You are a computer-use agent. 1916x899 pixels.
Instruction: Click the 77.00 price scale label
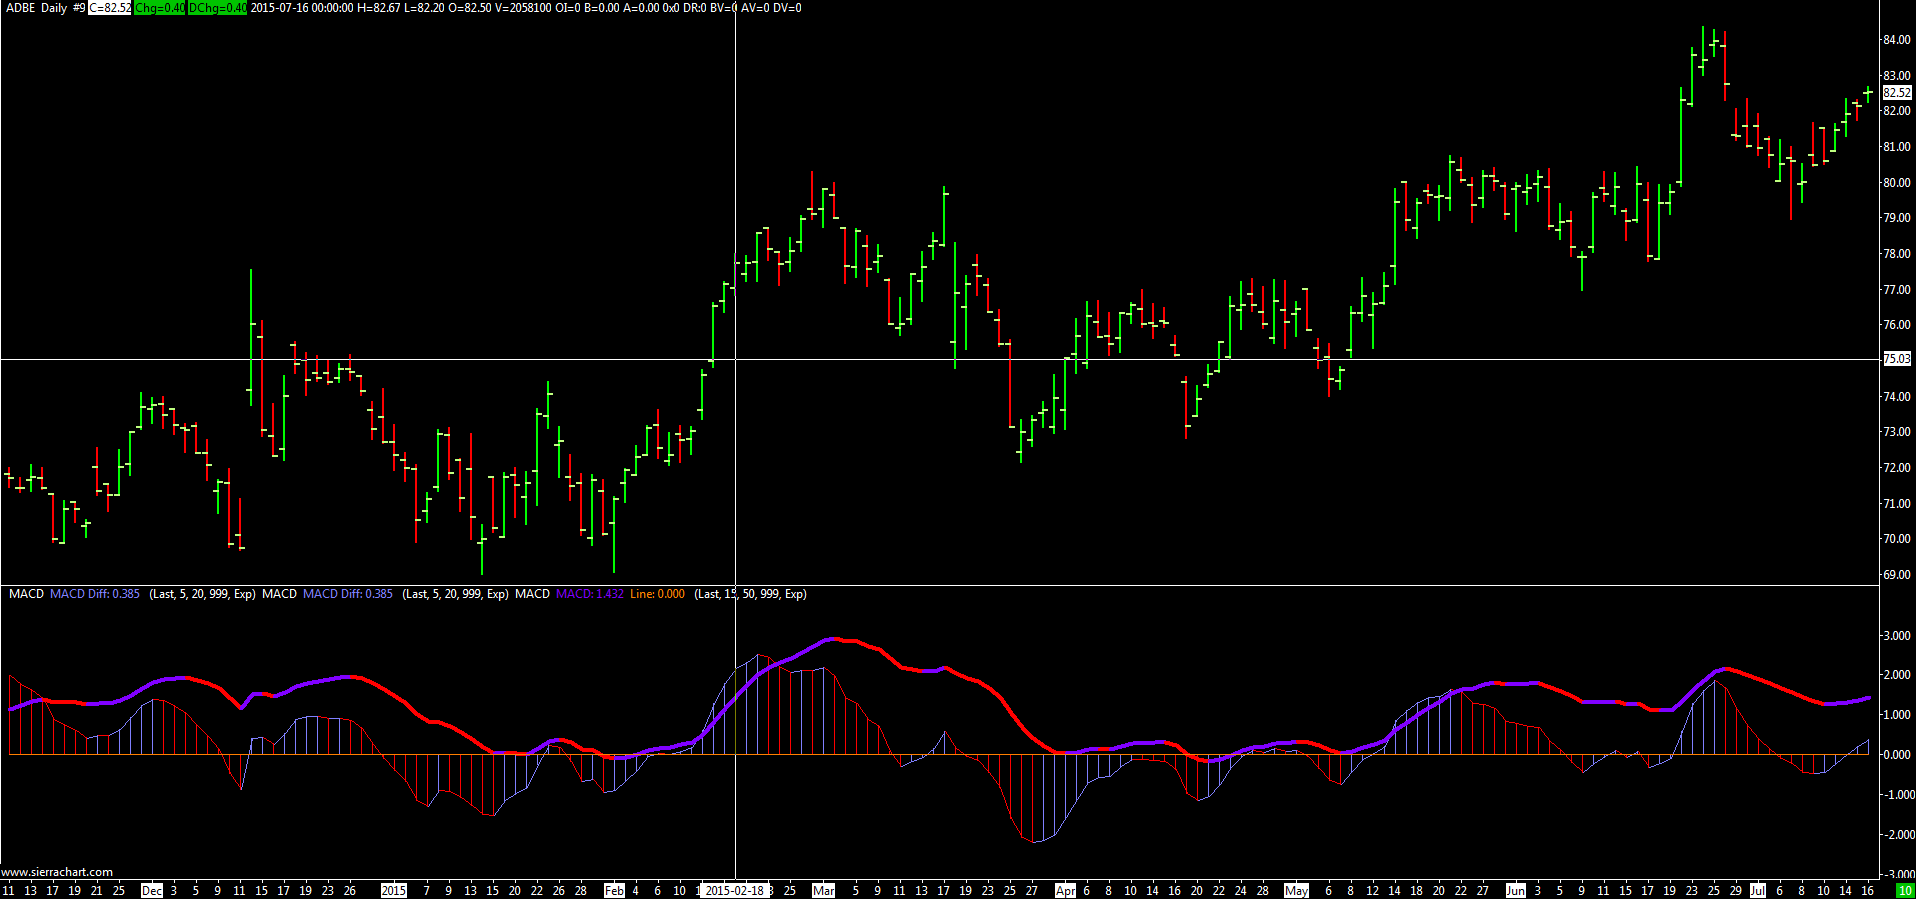pos(1896,290)
